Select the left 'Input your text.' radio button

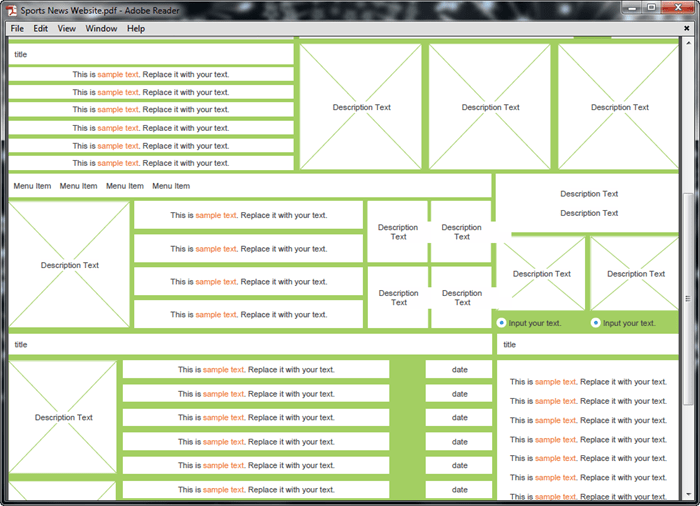coord(501,322)
